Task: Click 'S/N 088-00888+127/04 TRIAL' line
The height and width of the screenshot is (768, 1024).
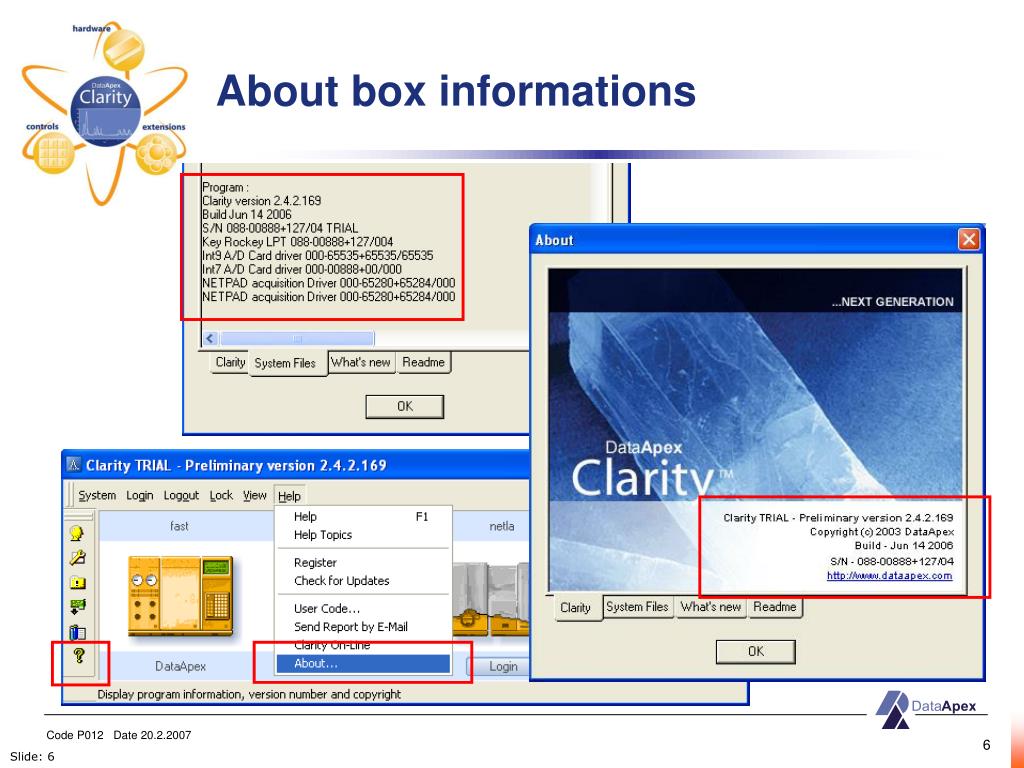Action: pyautogui.click(x=280, y=229)
